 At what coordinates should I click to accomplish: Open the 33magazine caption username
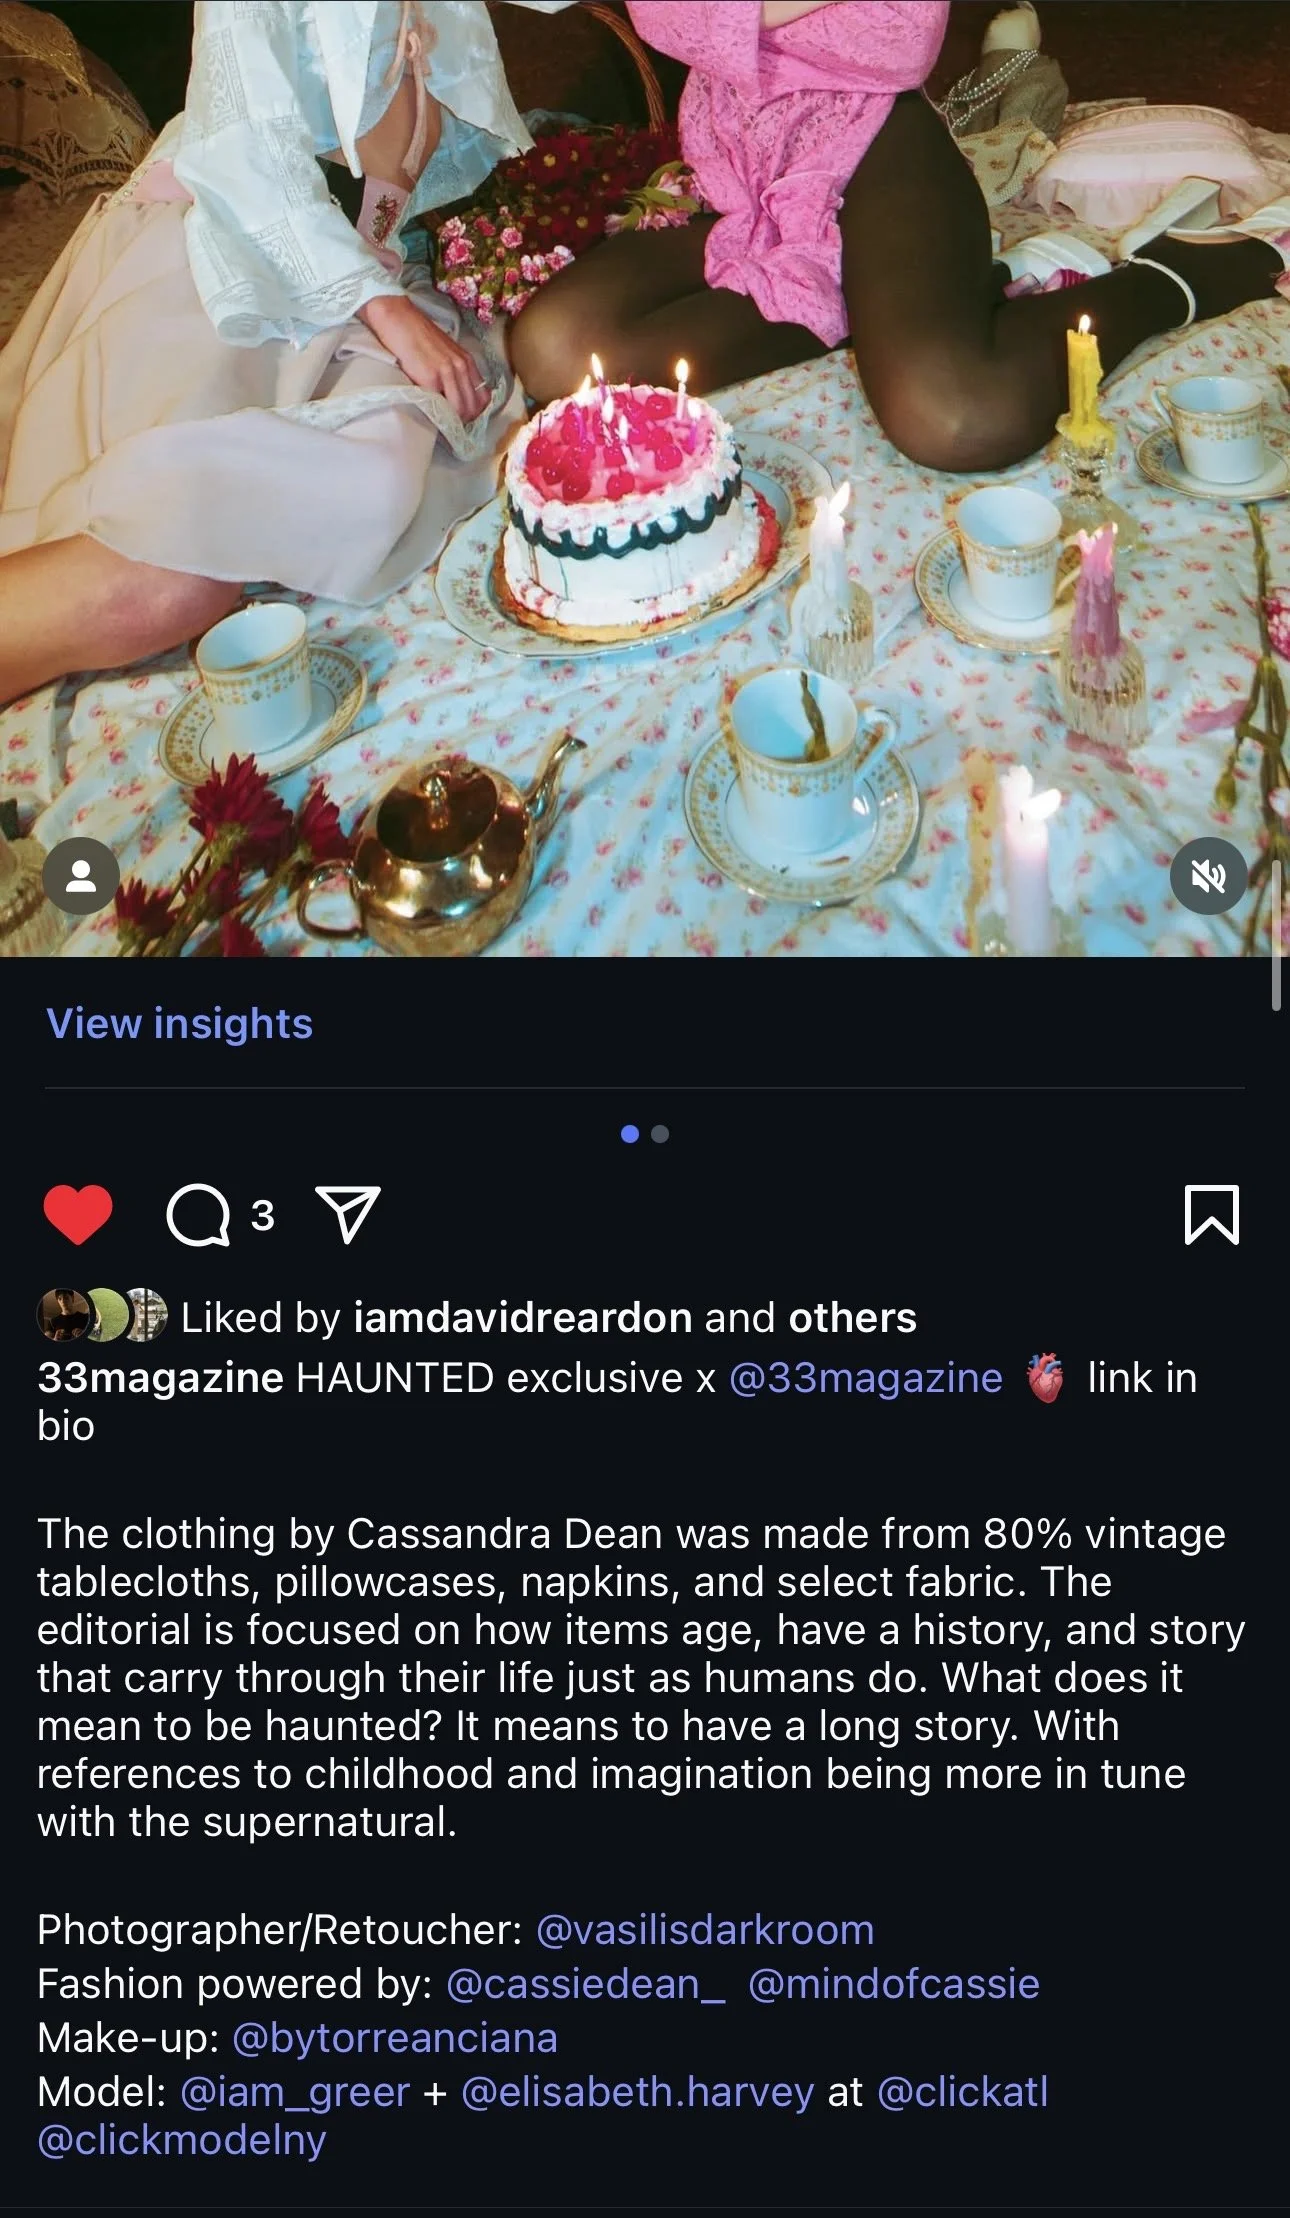161,1377
